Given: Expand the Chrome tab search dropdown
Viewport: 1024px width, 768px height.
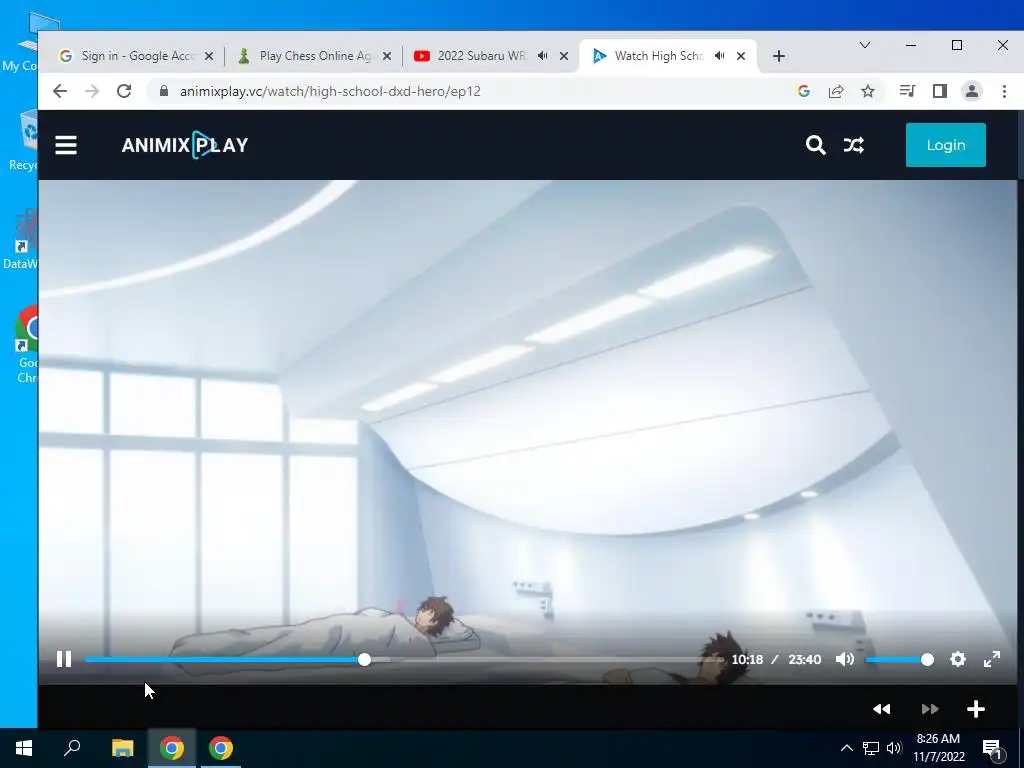Looking at the screenshot, I should pos(865,45).
